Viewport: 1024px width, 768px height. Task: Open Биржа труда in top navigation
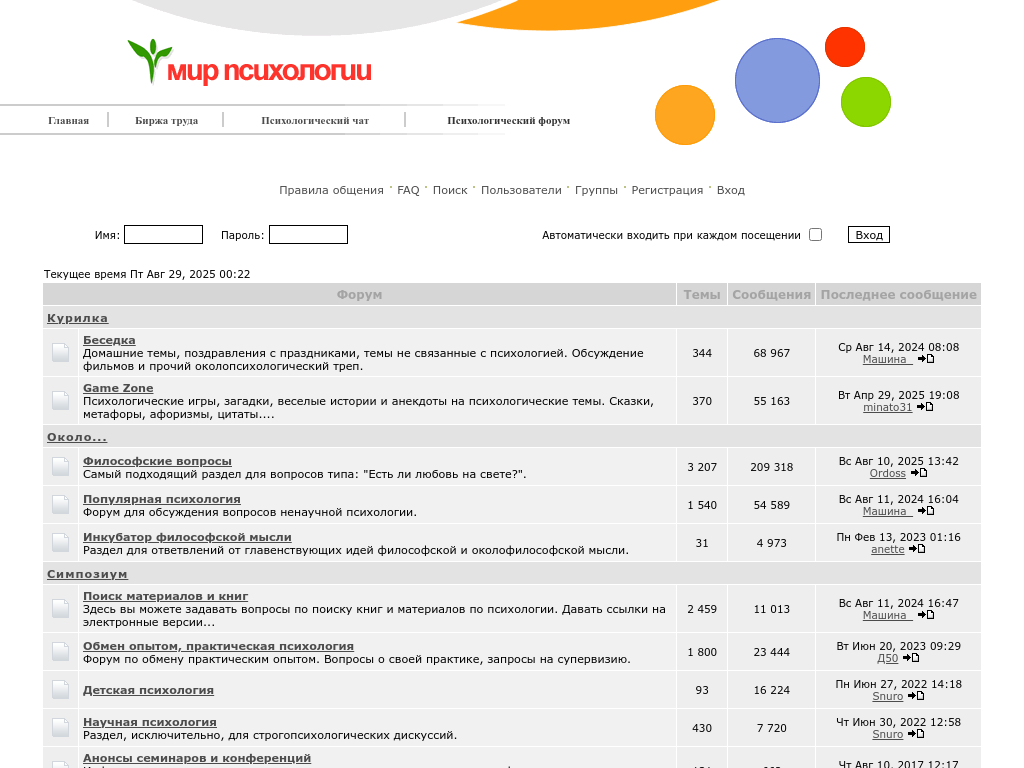166,120
